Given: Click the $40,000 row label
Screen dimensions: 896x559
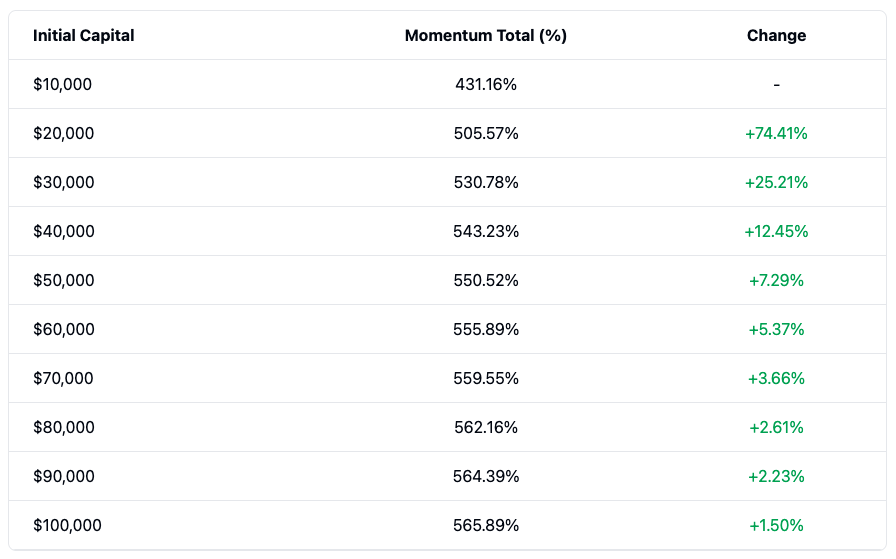Looking at the screenshot, I should pos(64,232).
